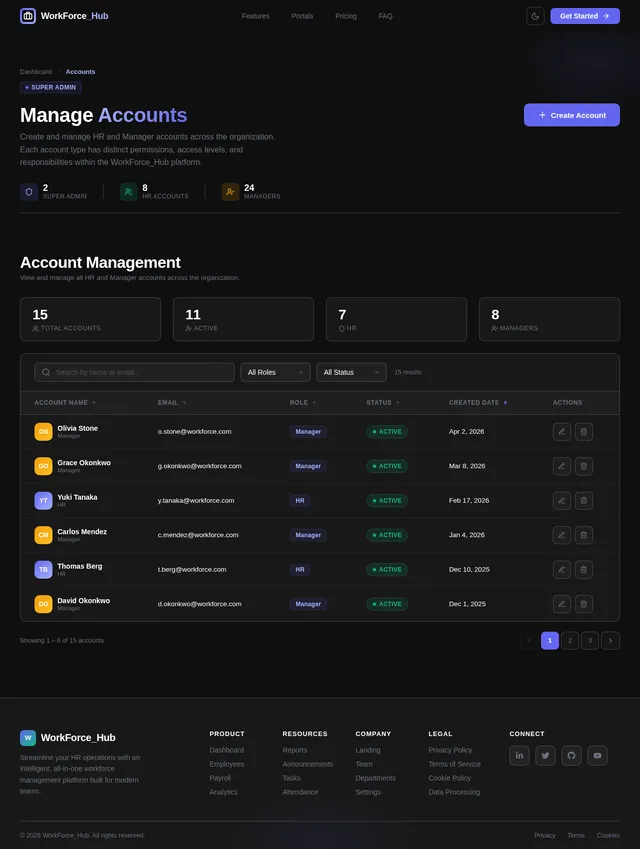Image resolution: width=640 pixels, height=849 pixels.
Task: Delete Thomas Berg's account
Action: 584,570
